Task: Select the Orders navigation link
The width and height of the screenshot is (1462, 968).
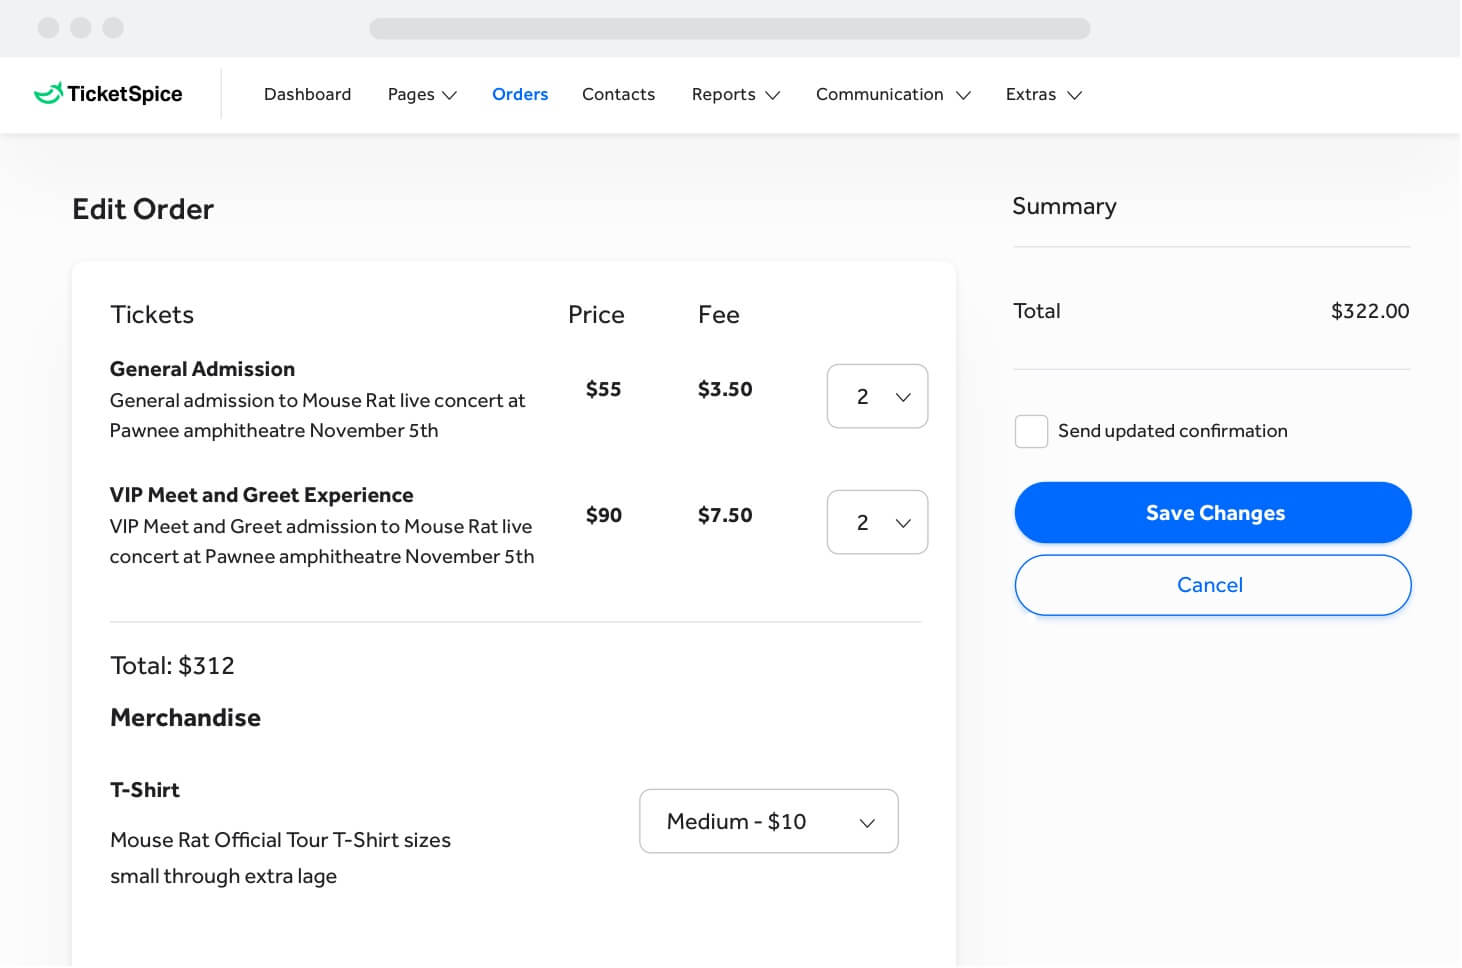Action: point(520,95)
